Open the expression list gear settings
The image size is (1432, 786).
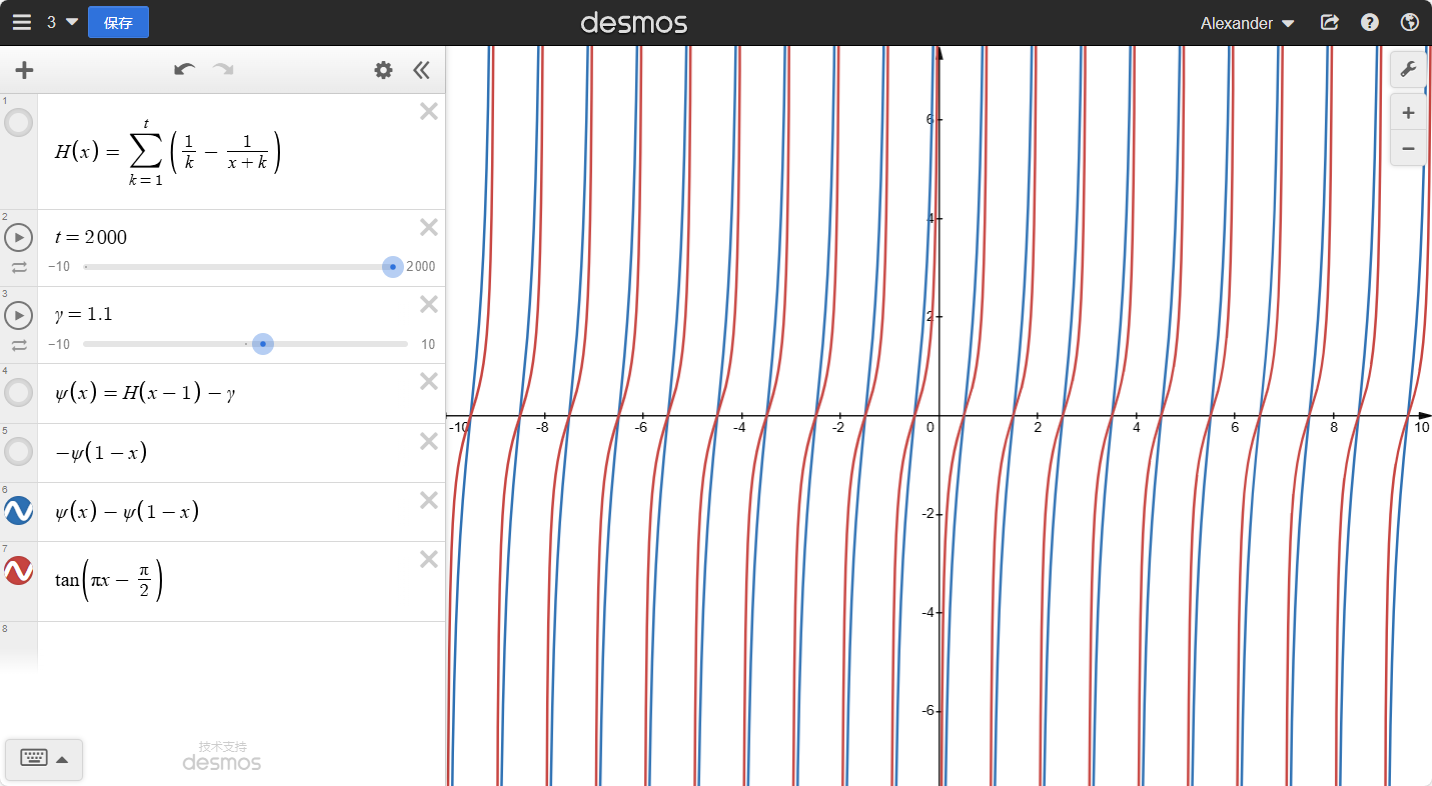point(383,70)
